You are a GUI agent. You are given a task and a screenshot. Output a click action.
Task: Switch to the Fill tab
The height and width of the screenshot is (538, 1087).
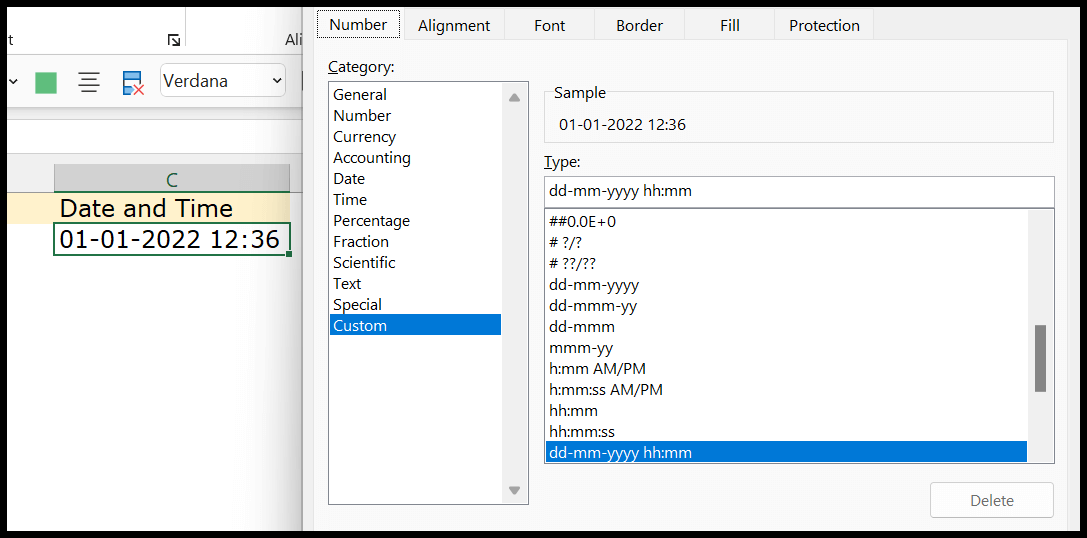[730, 26]
